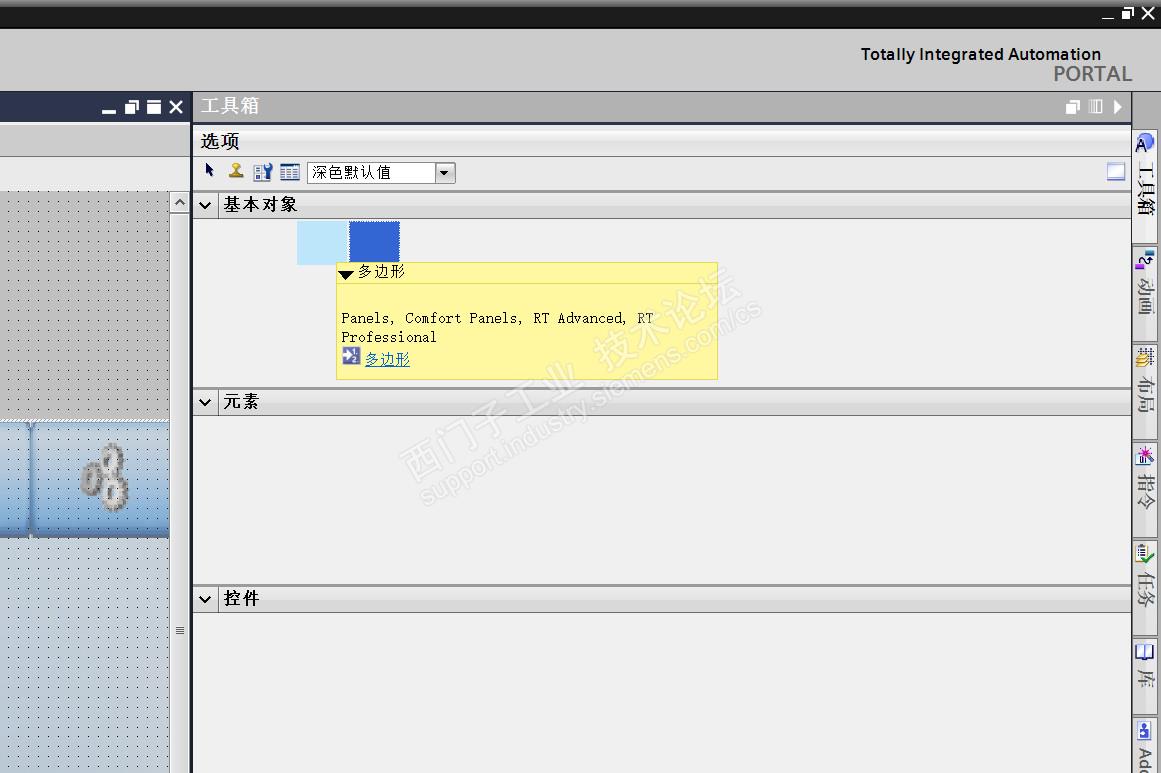Click the help arrow icon beside the 多边形 link
Viewport: 1161px width, 773px height.
tap(351, 357)
